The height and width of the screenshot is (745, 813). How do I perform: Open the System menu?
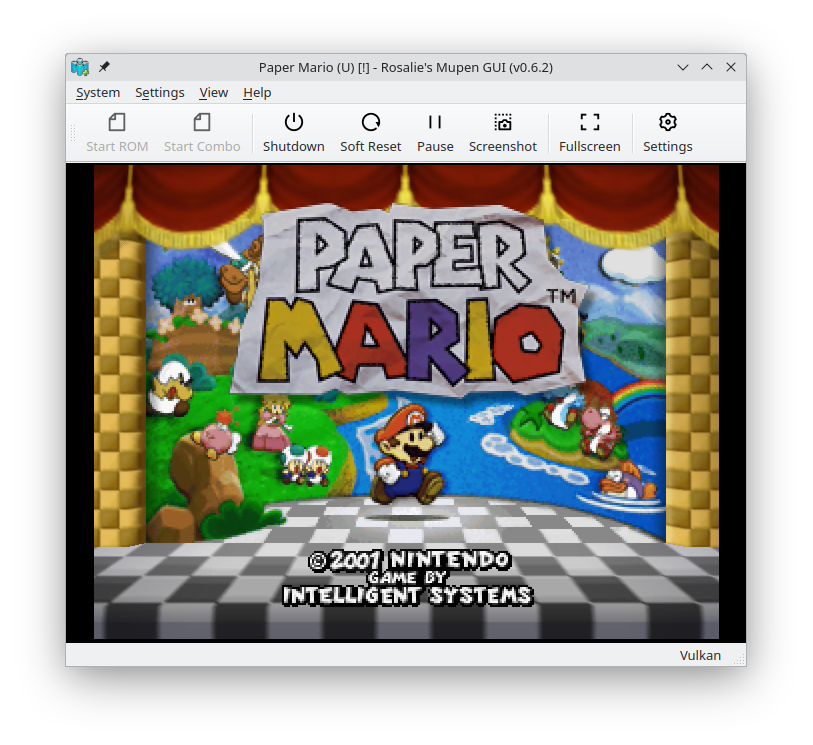point(98,93)
